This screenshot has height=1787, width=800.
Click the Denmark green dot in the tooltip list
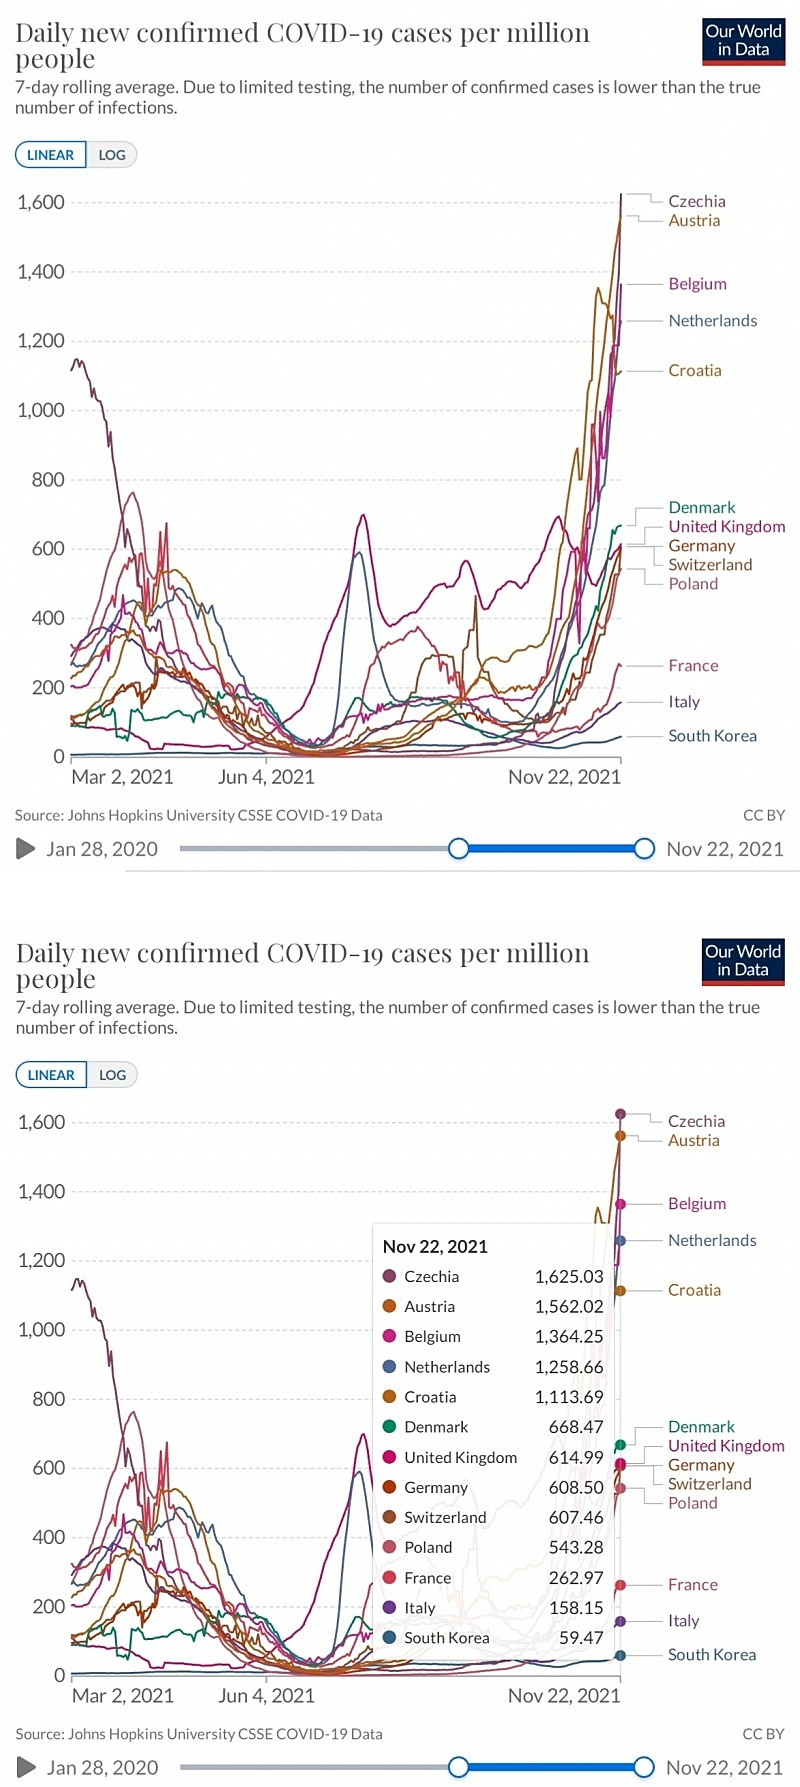coord(390,1427)
